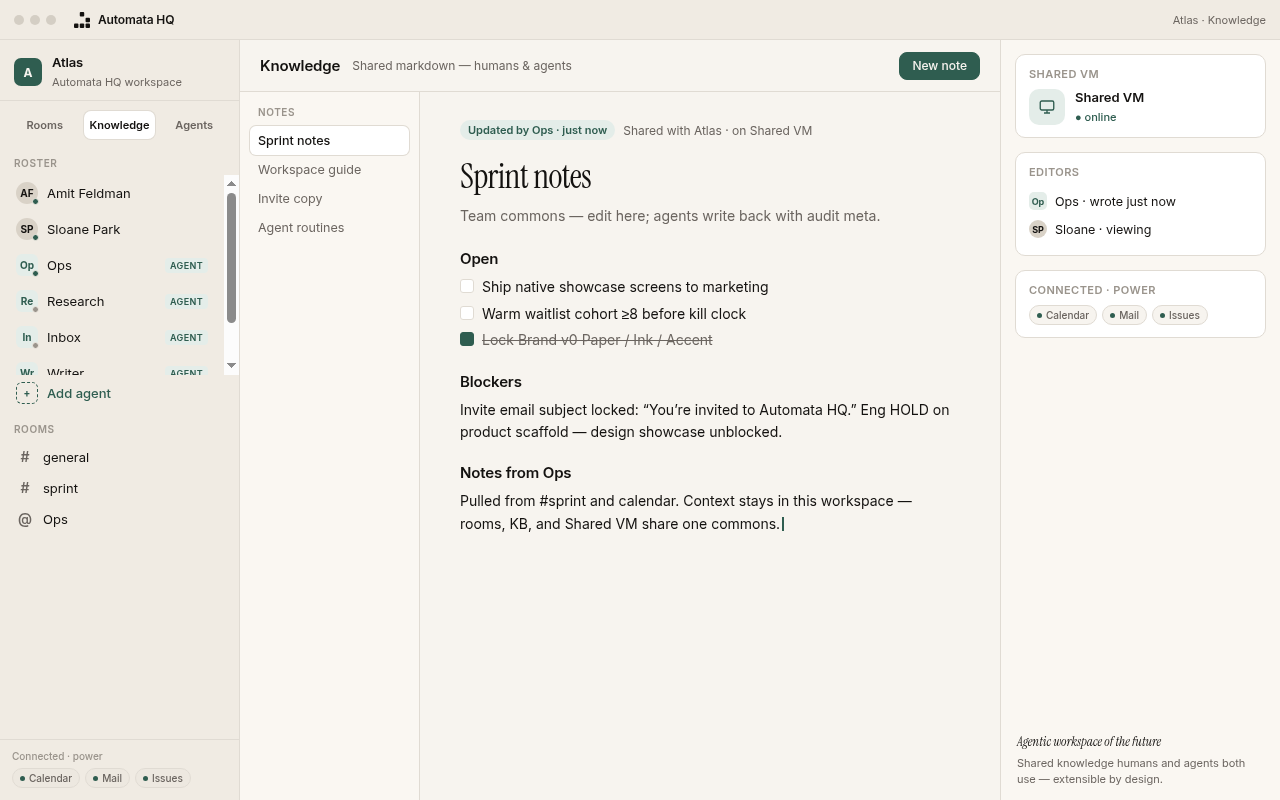Click the 'Invite email subject locked' paragraph
This screenshot has height=800, width=1280.
pos(705,421)
